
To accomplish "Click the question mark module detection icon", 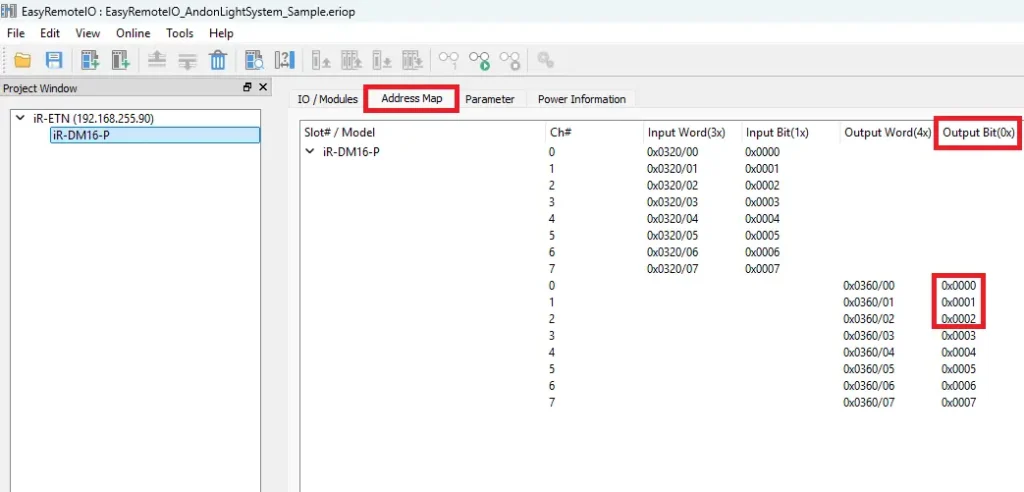I will point(285,61).
